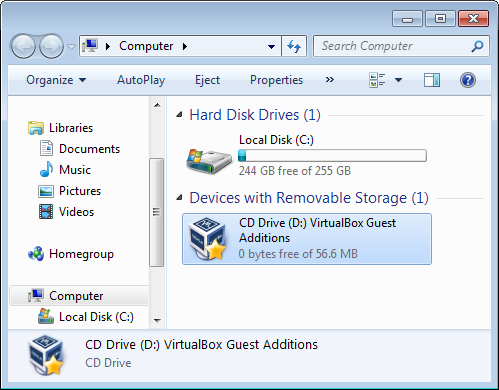Show more toolbar commands chevron
The image size is (499, 390).
[x=330, y=80]
